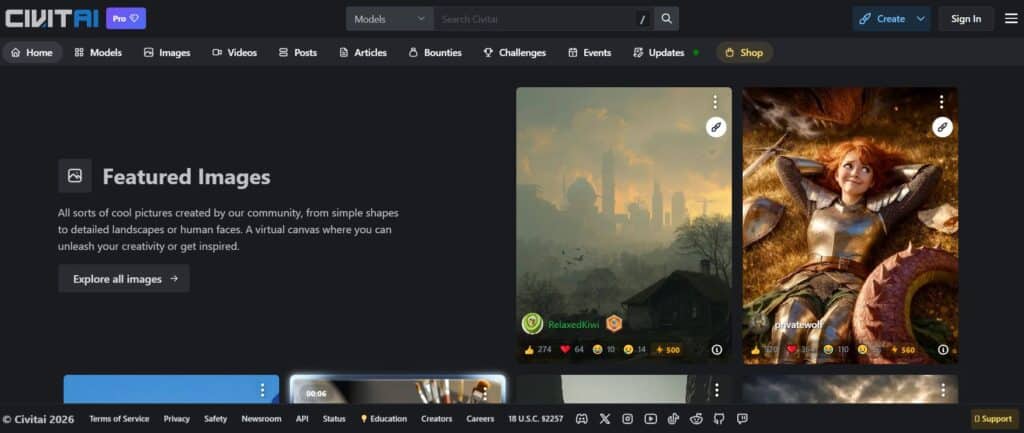Open the Videos tab
This screenshot has width=1024, height=433.
coord(234,52)
